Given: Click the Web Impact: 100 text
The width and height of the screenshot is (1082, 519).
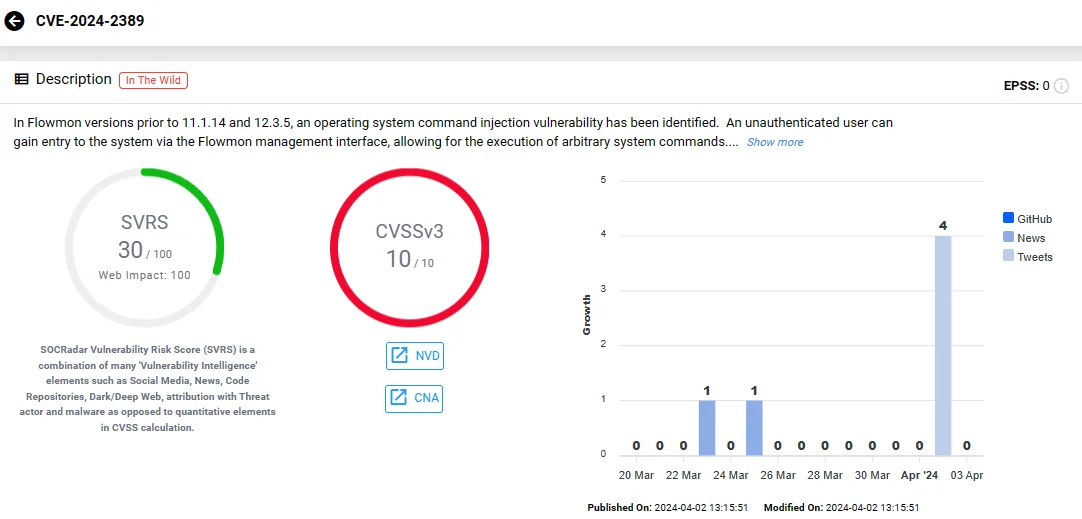Looking at the screenshot, I should 144,275.
